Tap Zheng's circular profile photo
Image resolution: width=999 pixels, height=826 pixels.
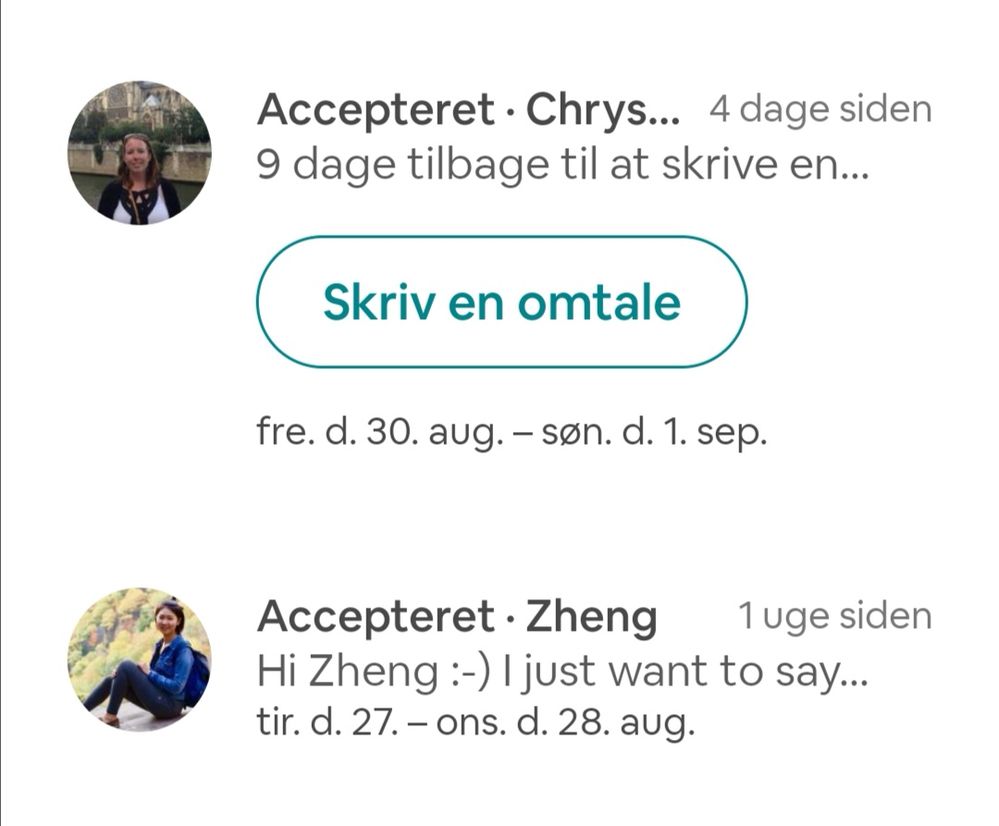click(x=139, y=659)
